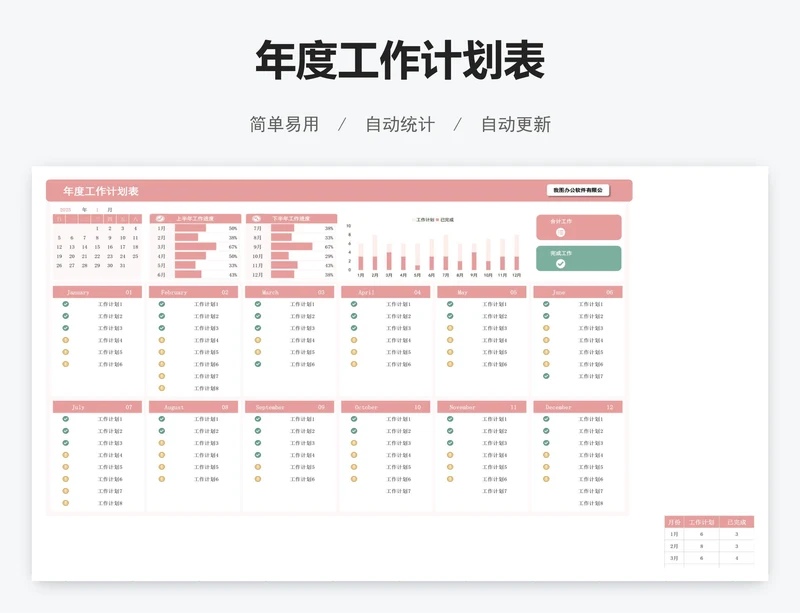Click February 工作计划3 green check icon

click(162, 328)
